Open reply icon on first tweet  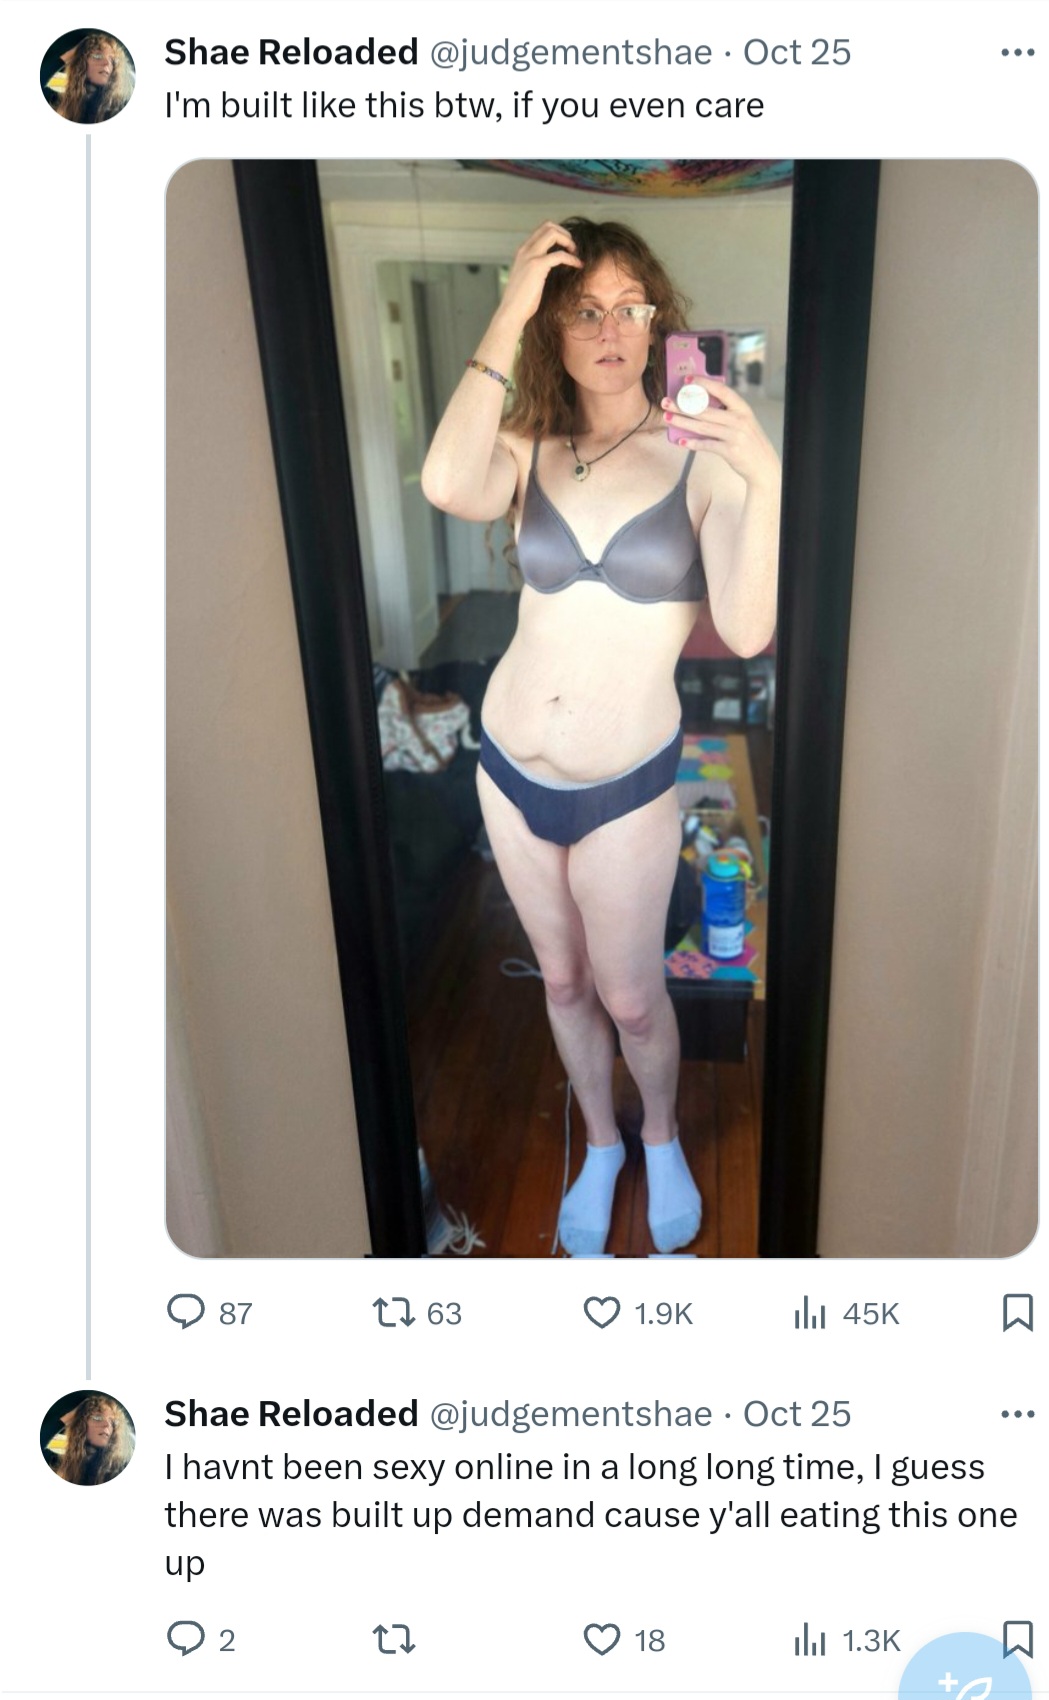(x=185, y=1312)
